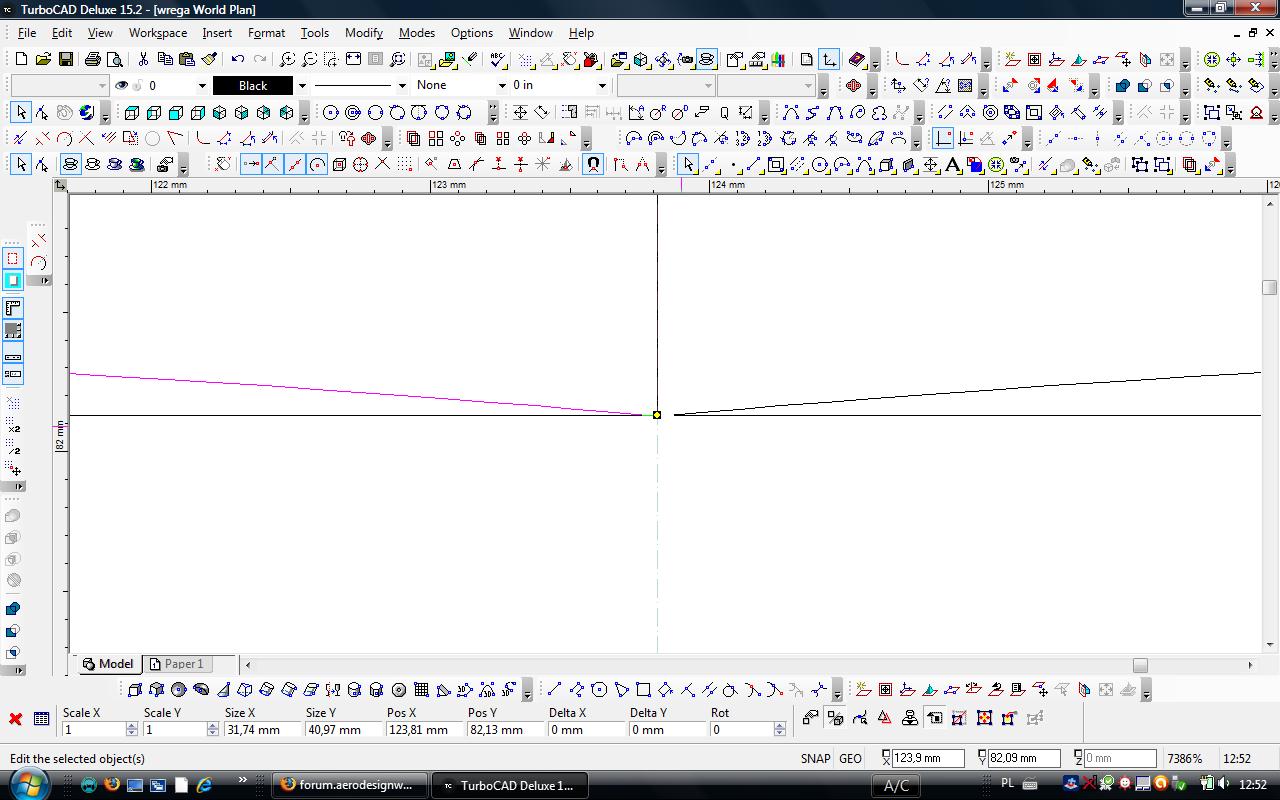
Task: Toggle the magnetic point snap icon
Action: point(593,165)
